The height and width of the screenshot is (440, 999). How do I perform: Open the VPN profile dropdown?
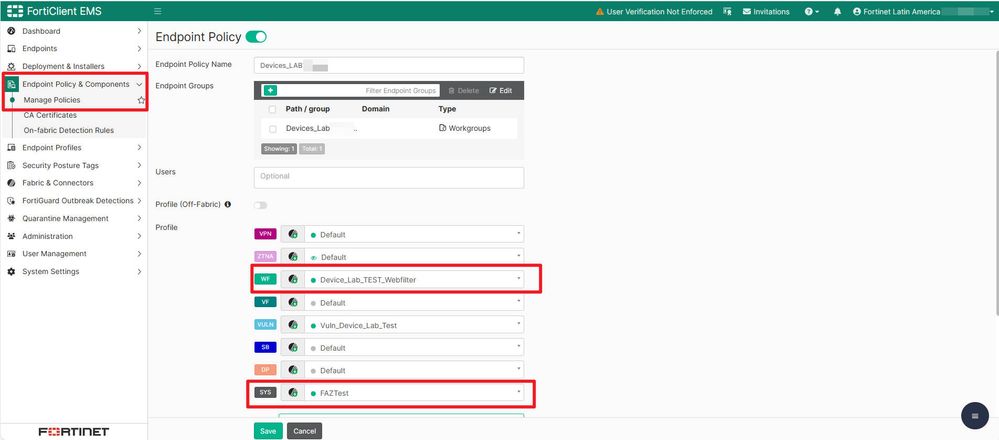click(x=414, y=234)
